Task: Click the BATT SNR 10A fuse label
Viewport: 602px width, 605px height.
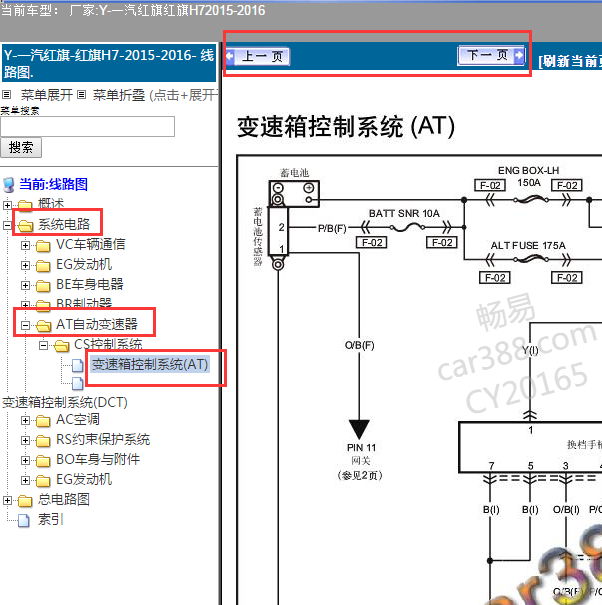Action: pyautogui.click(x=404, y=213)
